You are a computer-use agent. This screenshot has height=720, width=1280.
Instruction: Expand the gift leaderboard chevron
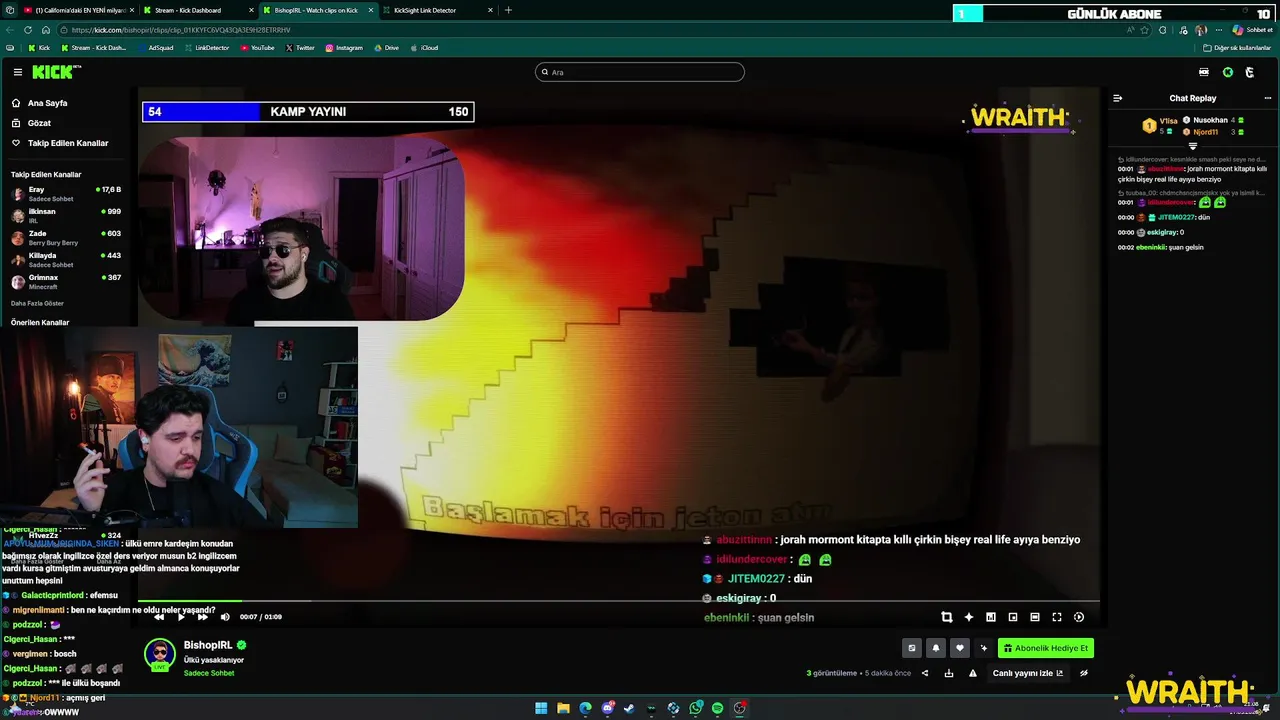click(x=1192, y=146)
